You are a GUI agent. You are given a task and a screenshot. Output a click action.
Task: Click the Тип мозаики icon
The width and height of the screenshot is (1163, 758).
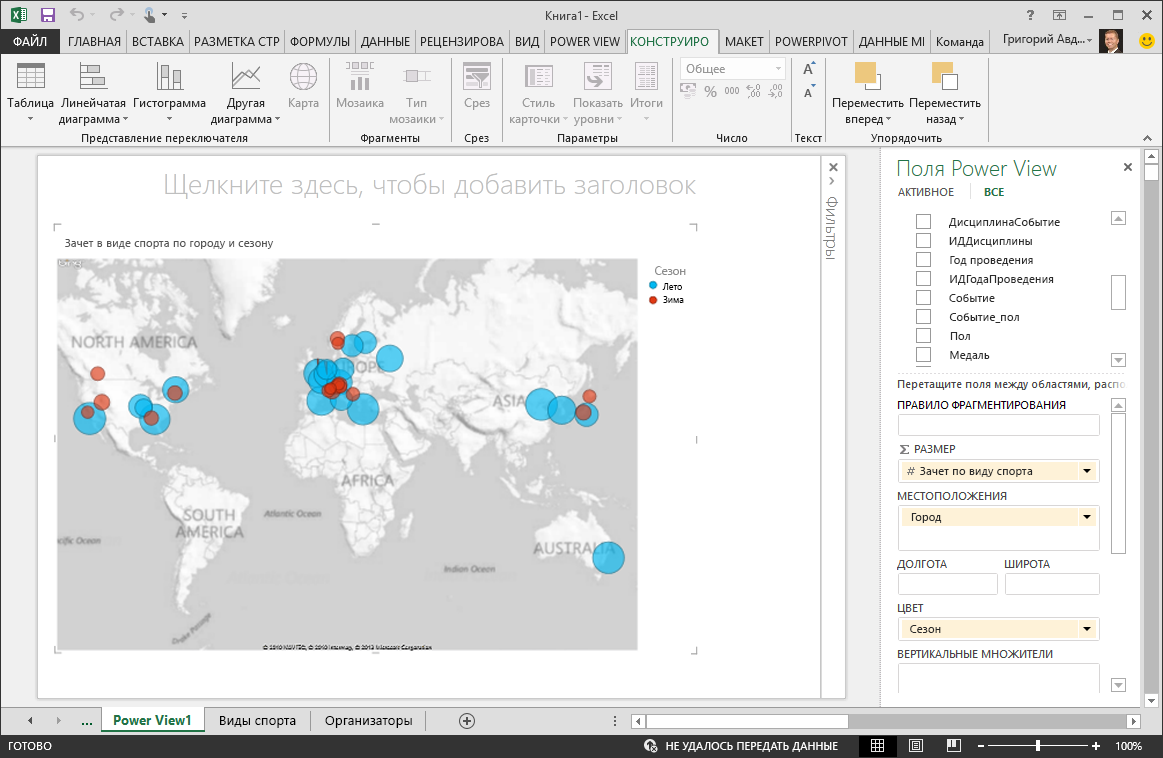coord(416,76)
